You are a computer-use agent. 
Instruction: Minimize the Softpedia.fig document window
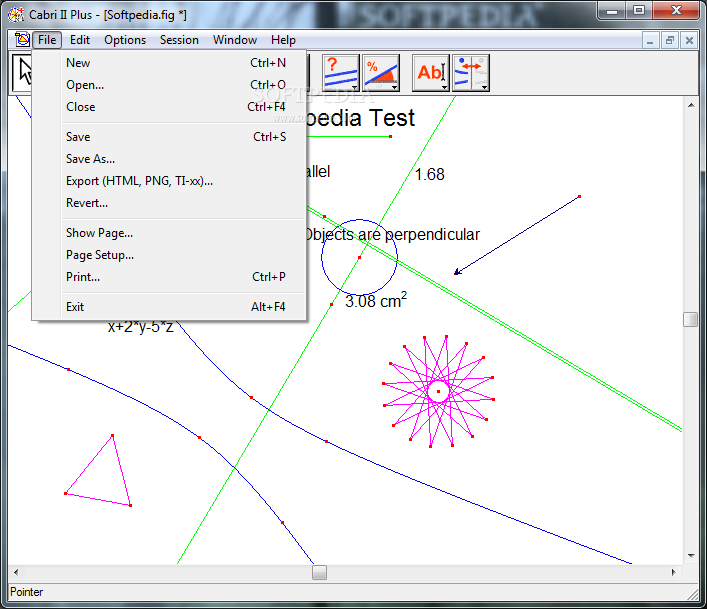click(x=650, y=41)
